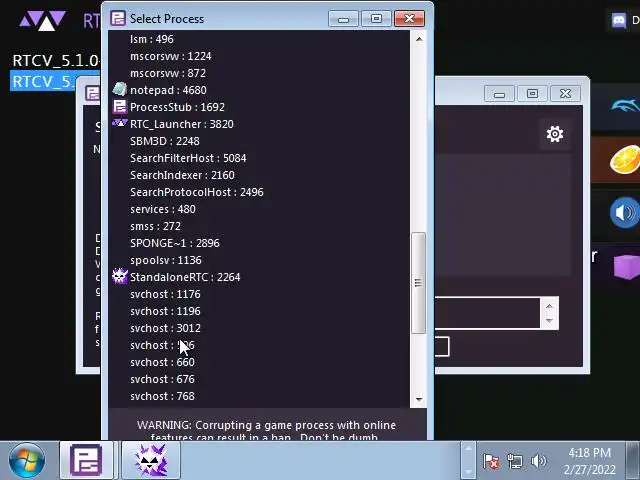This screenshot has width=640, height=480.
Task: Select svchost : 1196 process
Action: pyautogui.click(x=165, y=311)
